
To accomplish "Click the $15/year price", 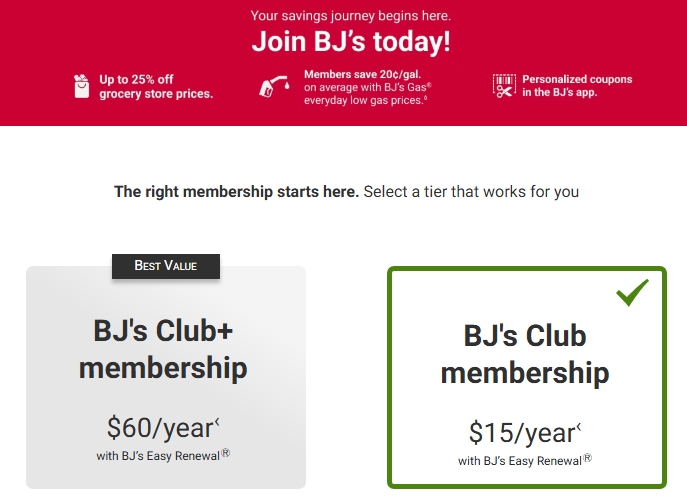I will coord(521,433).
